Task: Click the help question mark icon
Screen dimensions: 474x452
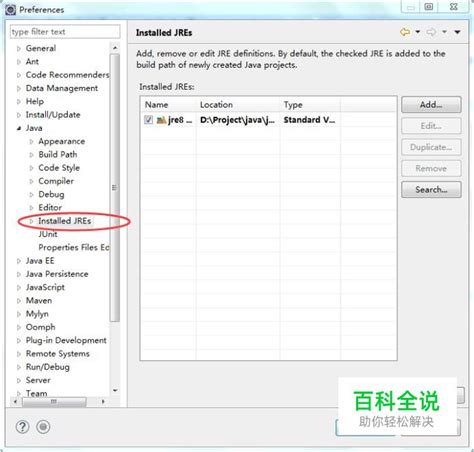Action: click(x=22, y=427)
